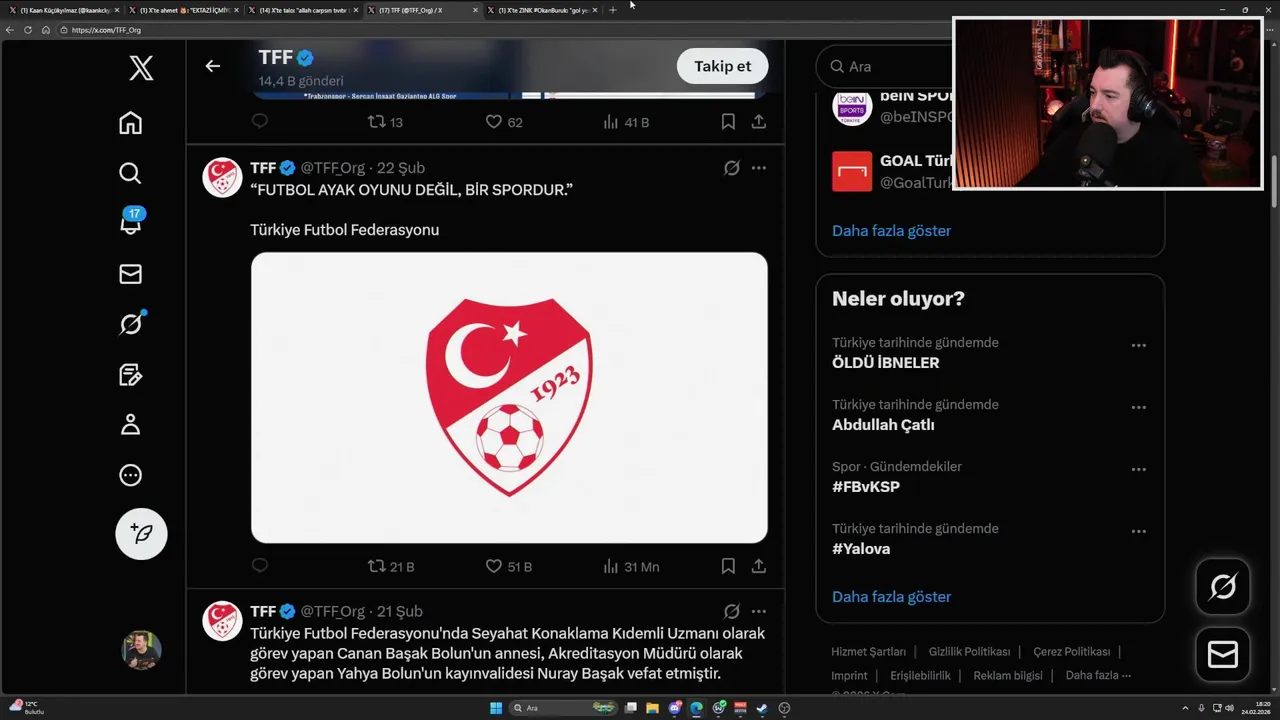Bookmark the 'FUTBOL AYAK OYUNU' post
The height and width of the screenshot is (720, 1280).
point(728,566)
